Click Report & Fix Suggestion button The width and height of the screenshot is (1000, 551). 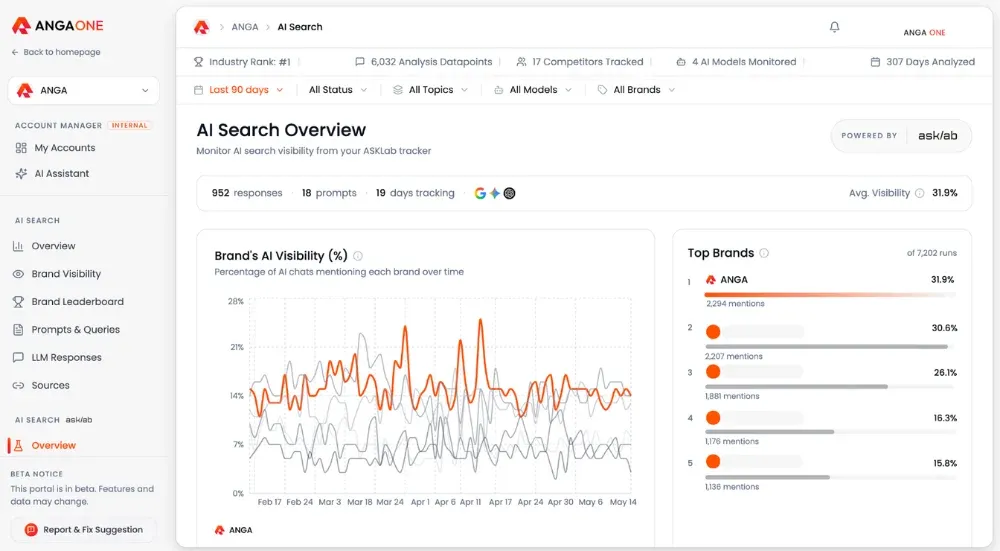[84, 530]
